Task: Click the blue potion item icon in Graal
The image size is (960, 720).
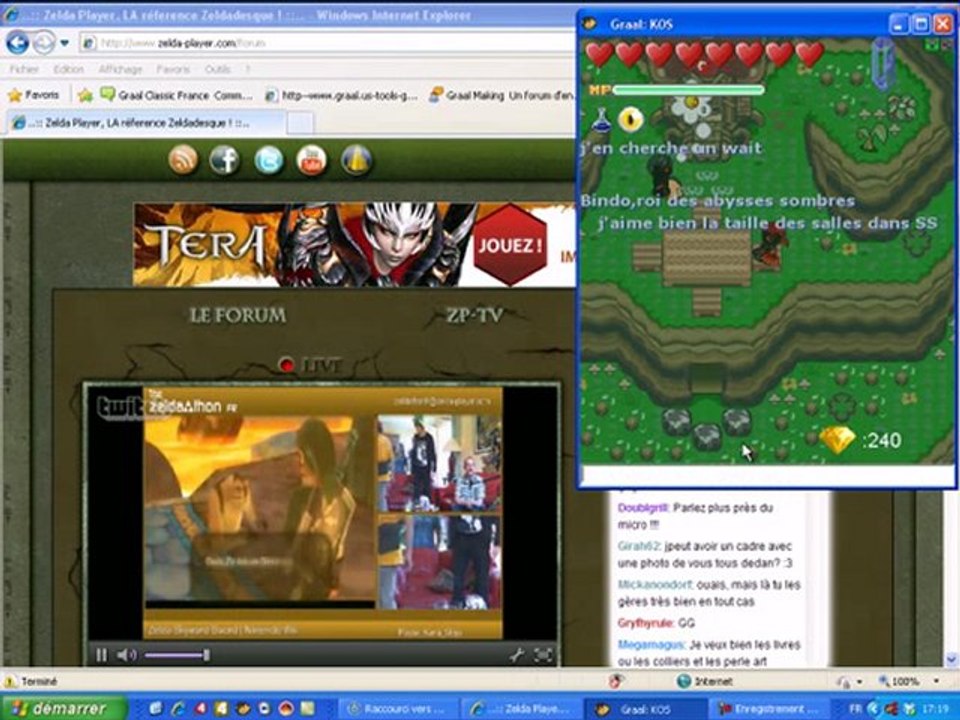Action: pyautogui.click(x=602, y=119)
